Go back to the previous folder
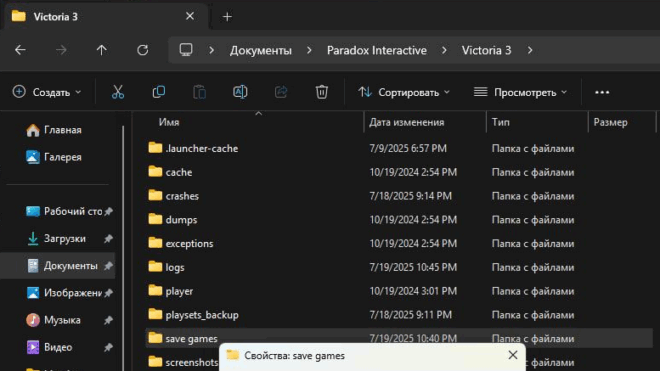The height and width of the screenshot is (371, 660). 20,50
